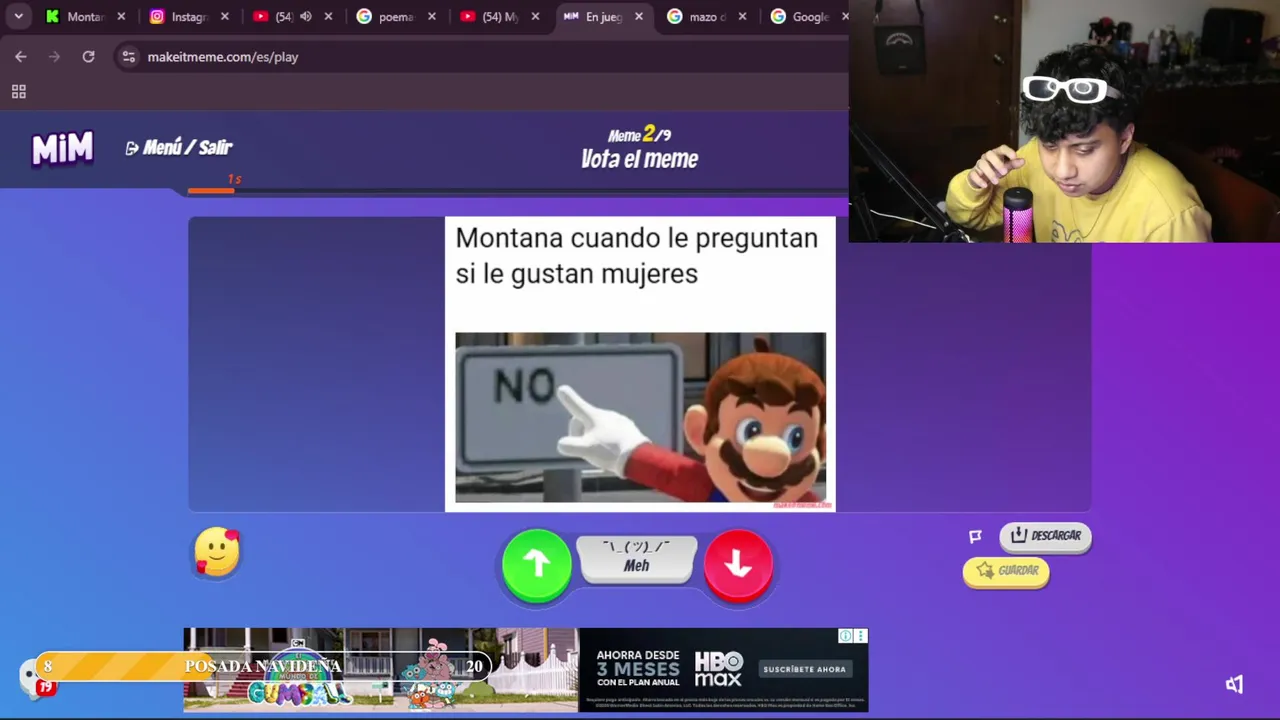The height and width of the screenshot is (720, 1280).
Task: Click the 'Meme 2/9' counter
Action: click(x=639, y=135)
